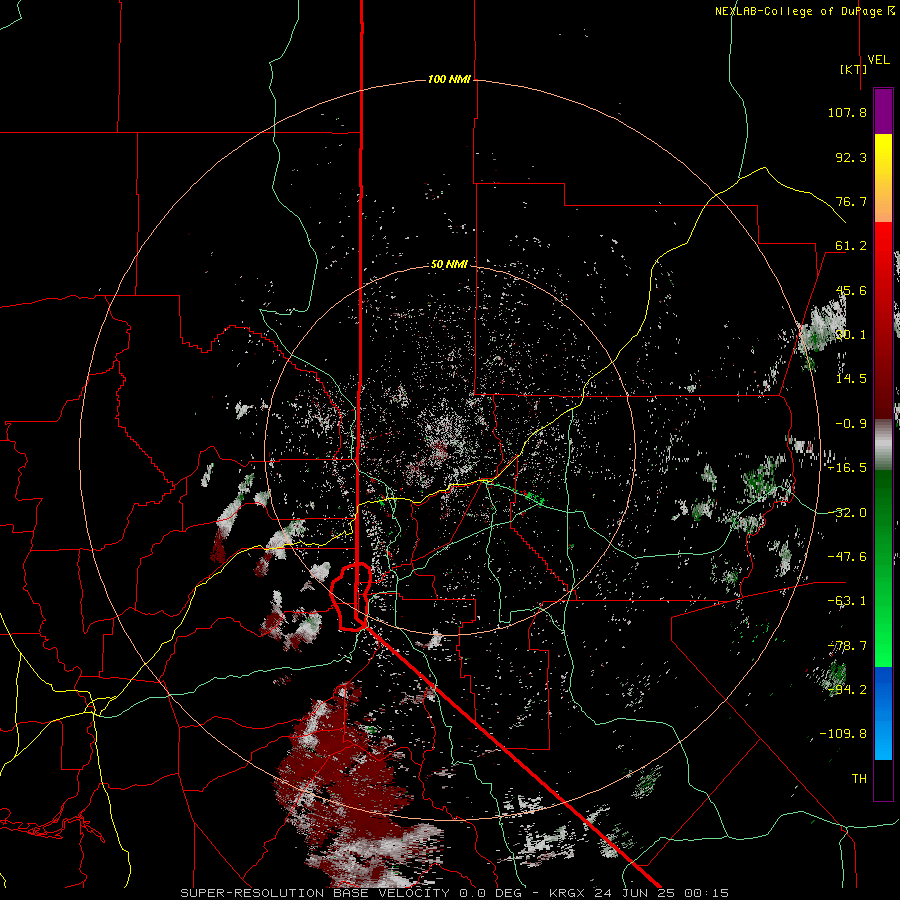The width and height of the screenshot is (900, 900).
Task: Select the -94.2 legend value
Action: pos(847,690)
